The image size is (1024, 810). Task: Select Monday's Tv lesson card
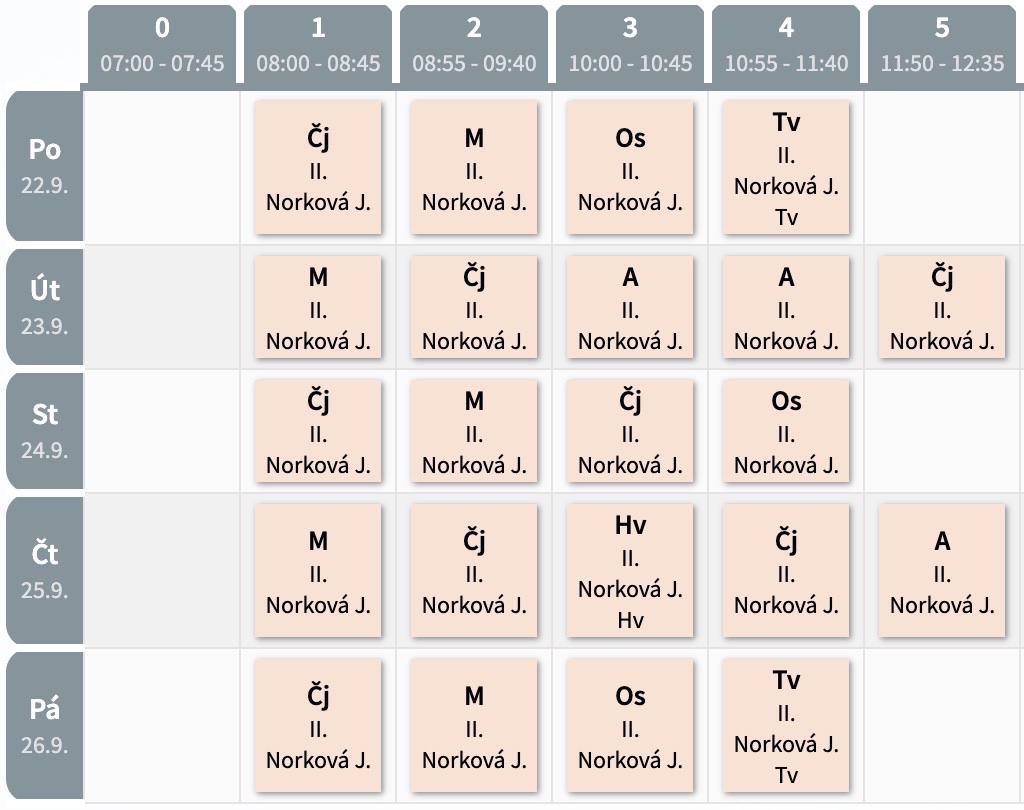tap(786, 167)
